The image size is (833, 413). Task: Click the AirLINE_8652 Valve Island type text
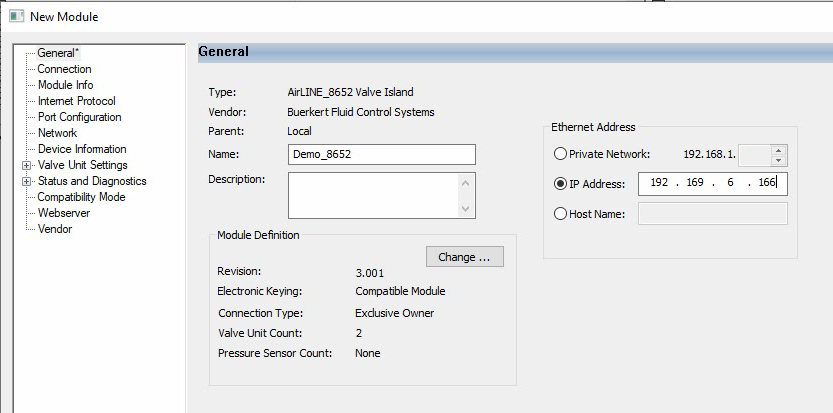pyautogui.click(x=350, y=92)
